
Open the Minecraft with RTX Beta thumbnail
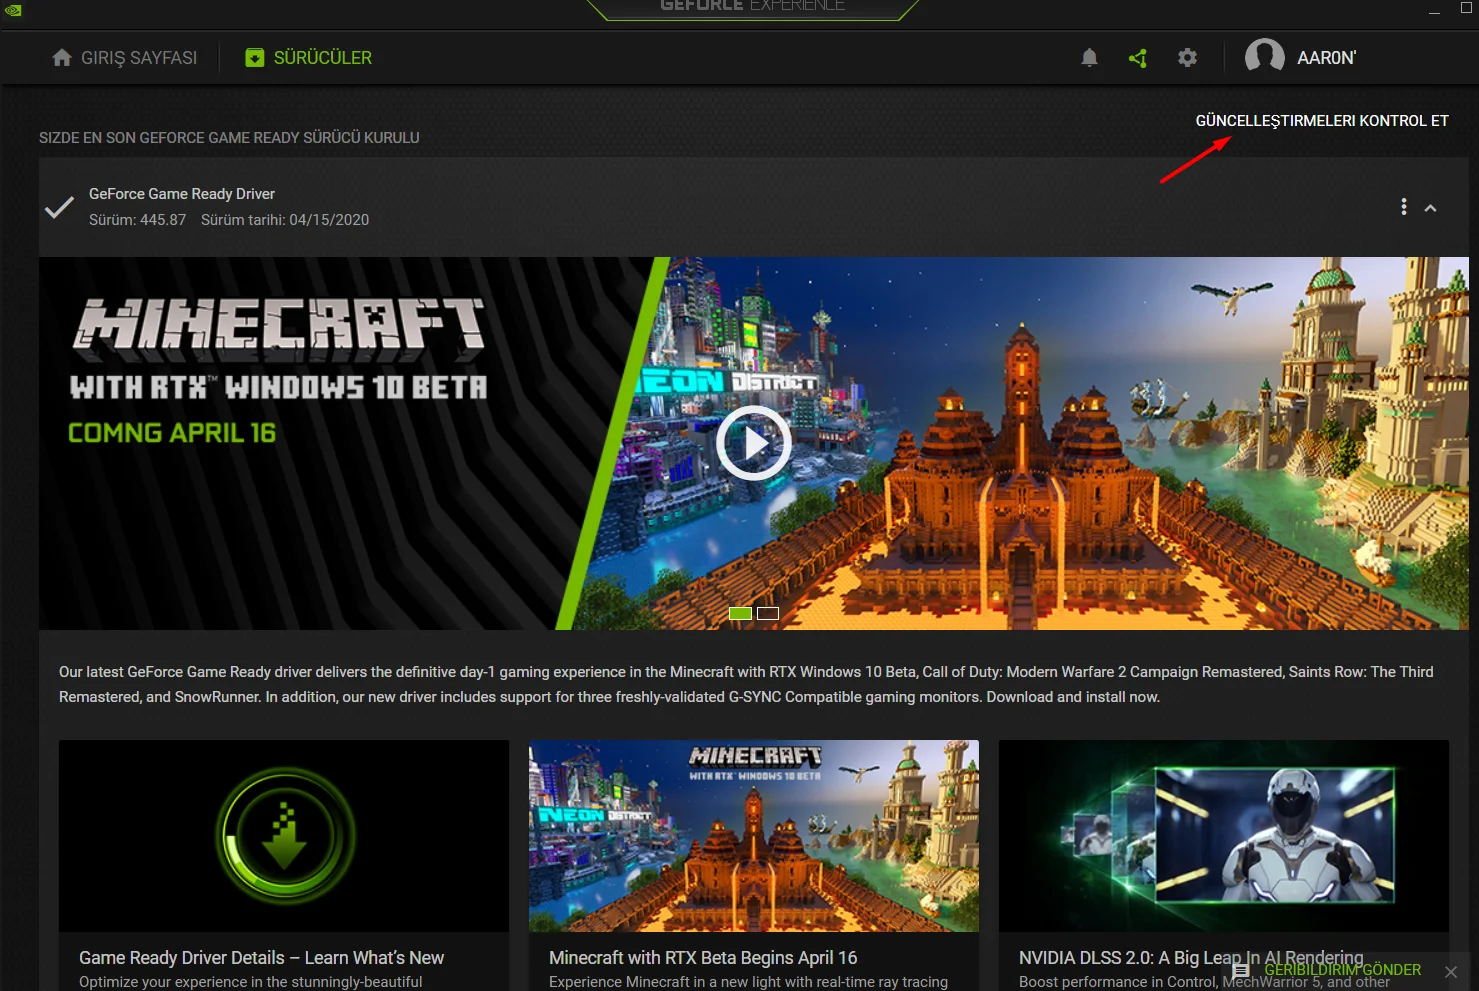[754, 836]
